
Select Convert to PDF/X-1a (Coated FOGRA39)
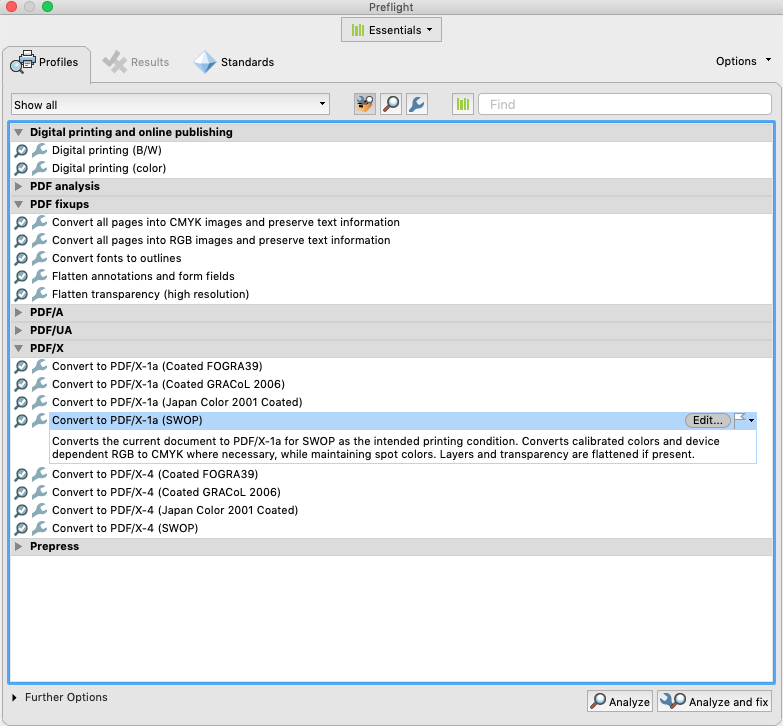[157, 366]
